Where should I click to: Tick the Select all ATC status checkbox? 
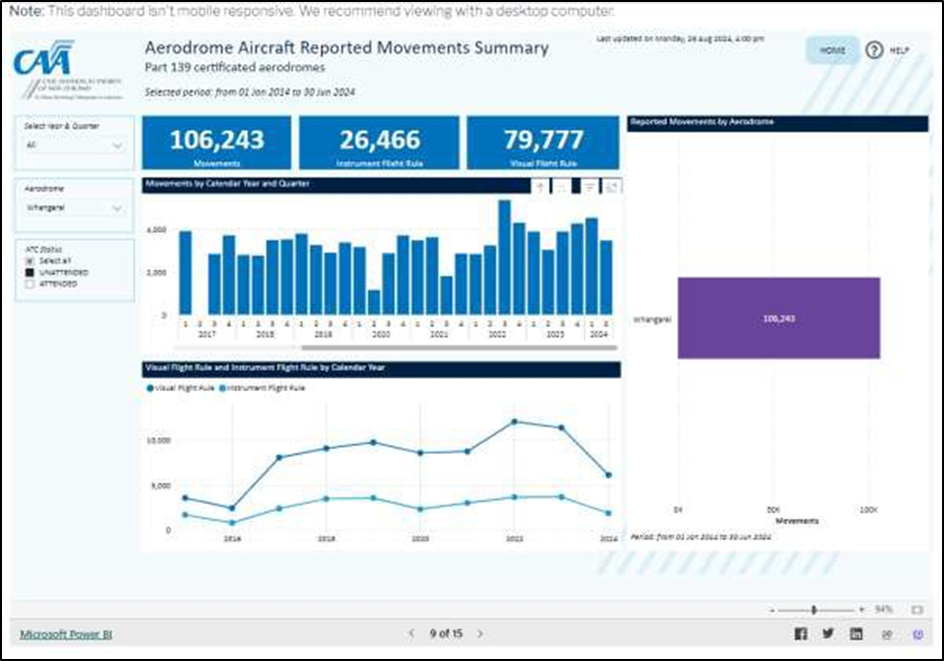[30, 261]
